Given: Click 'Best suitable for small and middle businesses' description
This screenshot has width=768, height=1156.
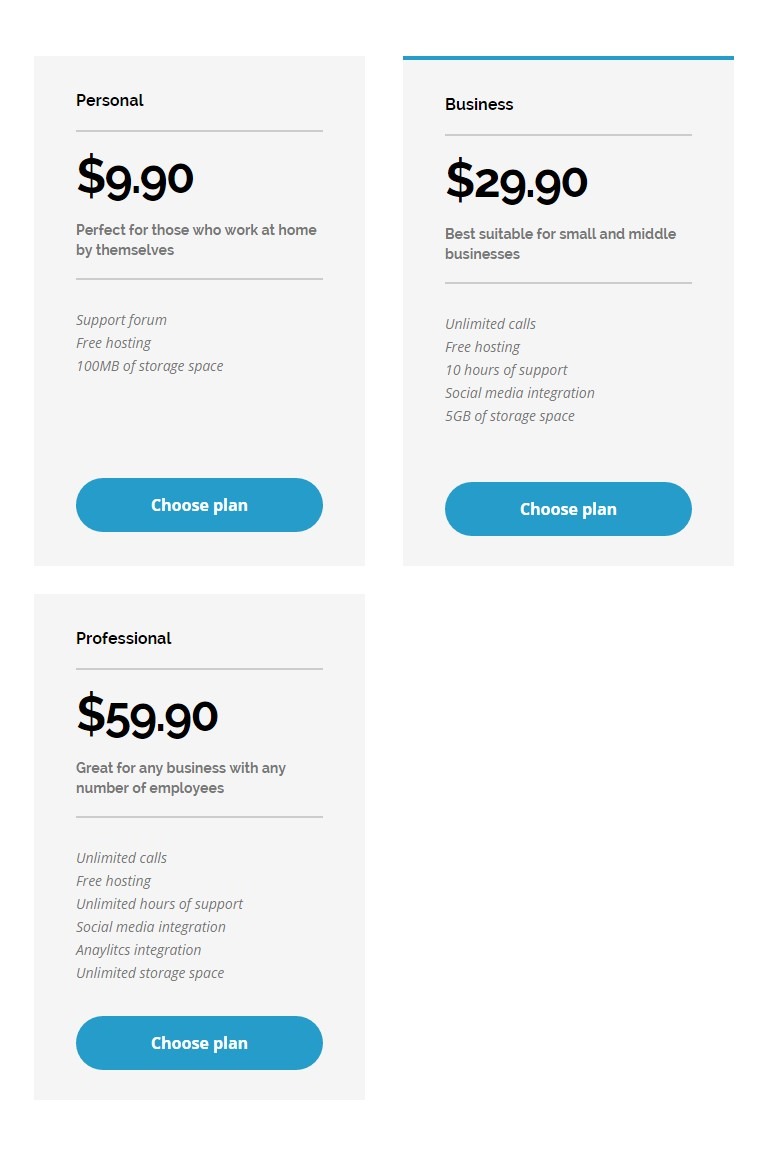Looking at the screenshot, I should pyautogui.click(x=560, y=244).
